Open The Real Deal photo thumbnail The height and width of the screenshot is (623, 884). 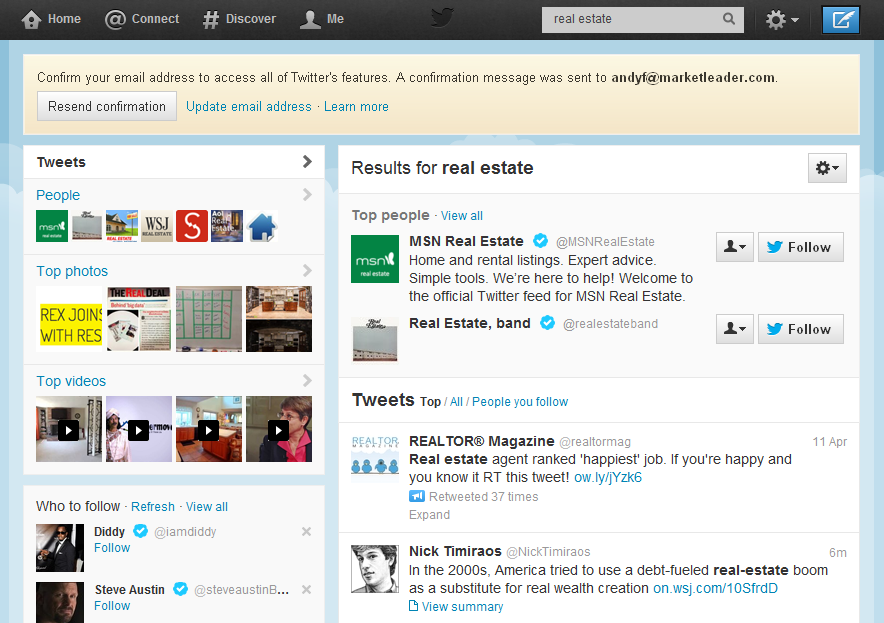tap(139, 319)
